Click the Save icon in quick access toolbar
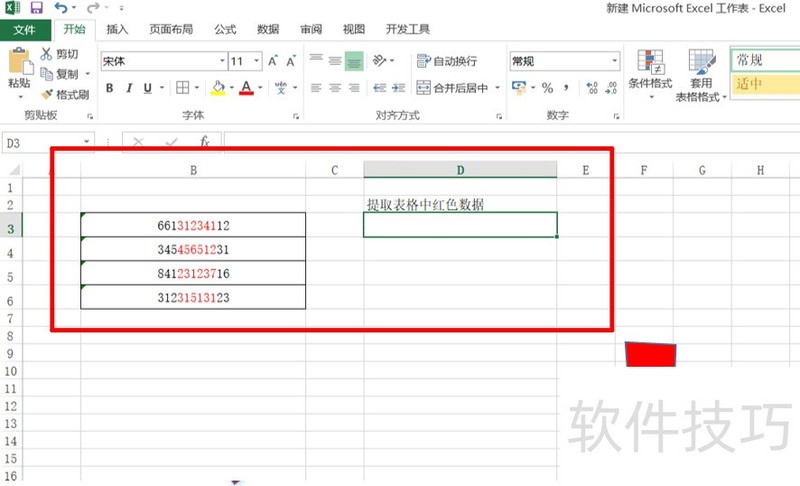Image resolution: width=800 pixels, height=486 pixels. (37, 8)
